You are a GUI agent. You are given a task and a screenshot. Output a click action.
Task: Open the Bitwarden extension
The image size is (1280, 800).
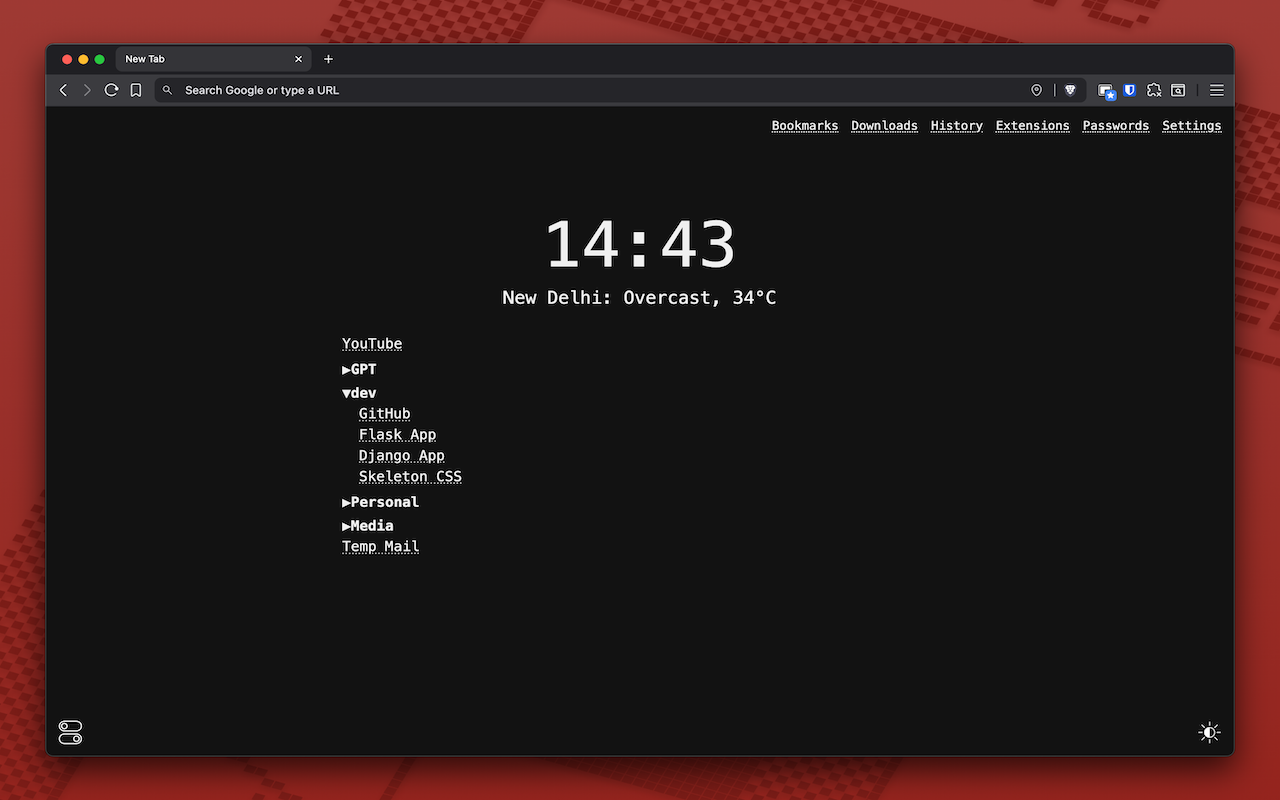pyautogui.click(x=1129, y=90)
